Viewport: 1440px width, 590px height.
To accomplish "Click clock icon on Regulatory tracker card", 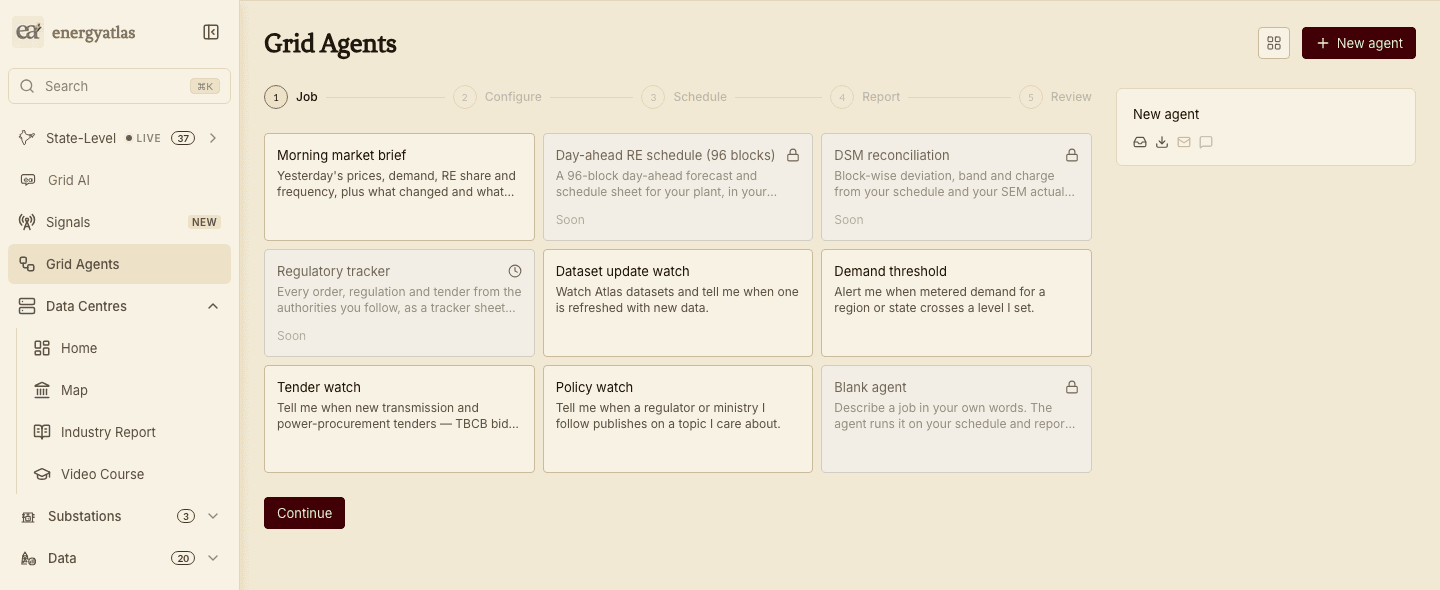I will point(515,271).
